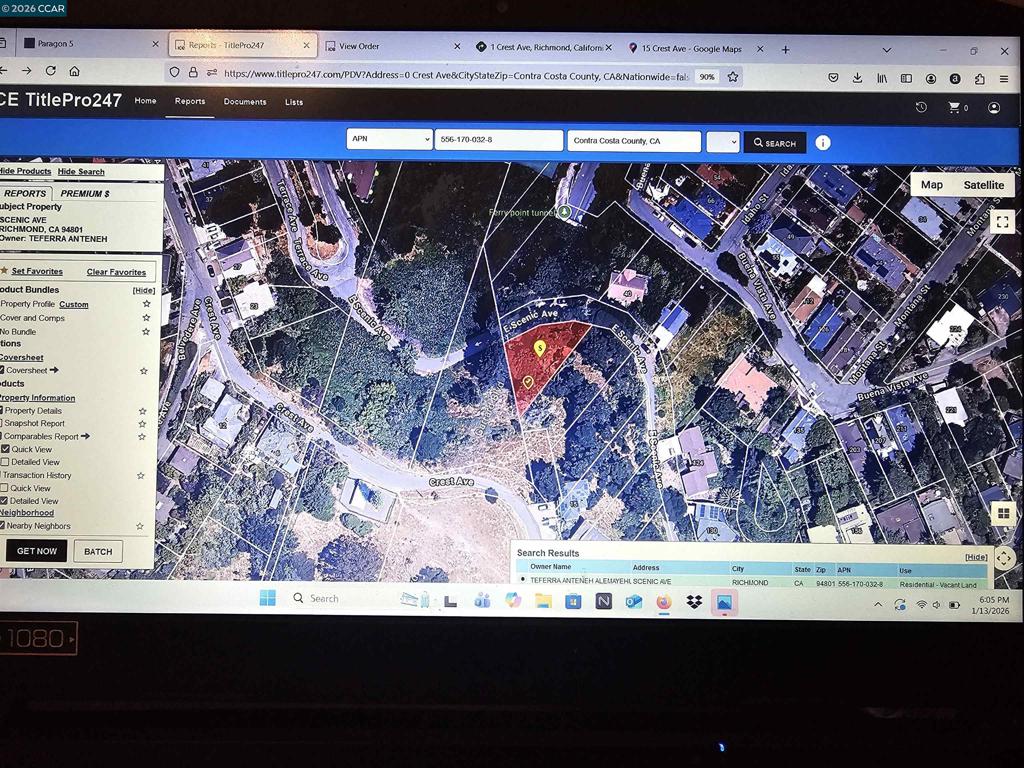
Task: Enter fullscreen map view
Action: [1002, 222]
